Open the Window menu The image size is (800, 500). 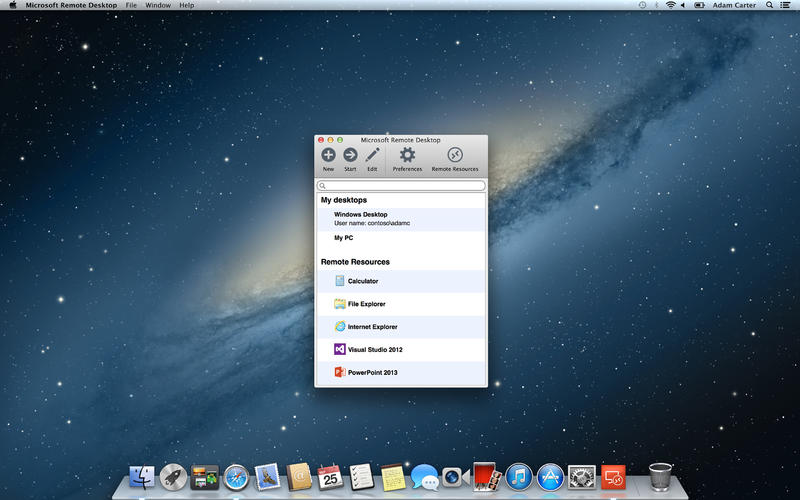pyautogui.click(x=158, y=5)
